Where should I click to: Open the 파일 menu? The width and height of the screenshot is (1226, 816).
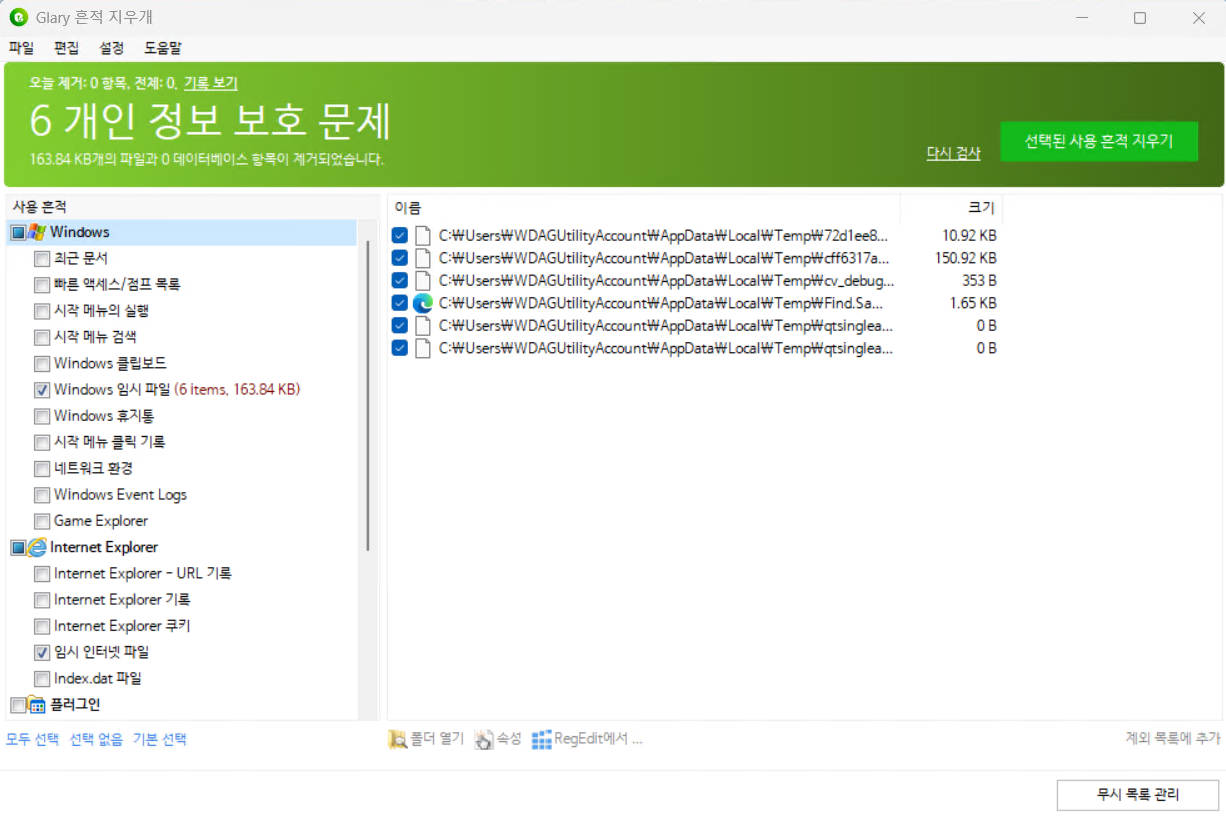pyautogui.click(x=21, y=47)
